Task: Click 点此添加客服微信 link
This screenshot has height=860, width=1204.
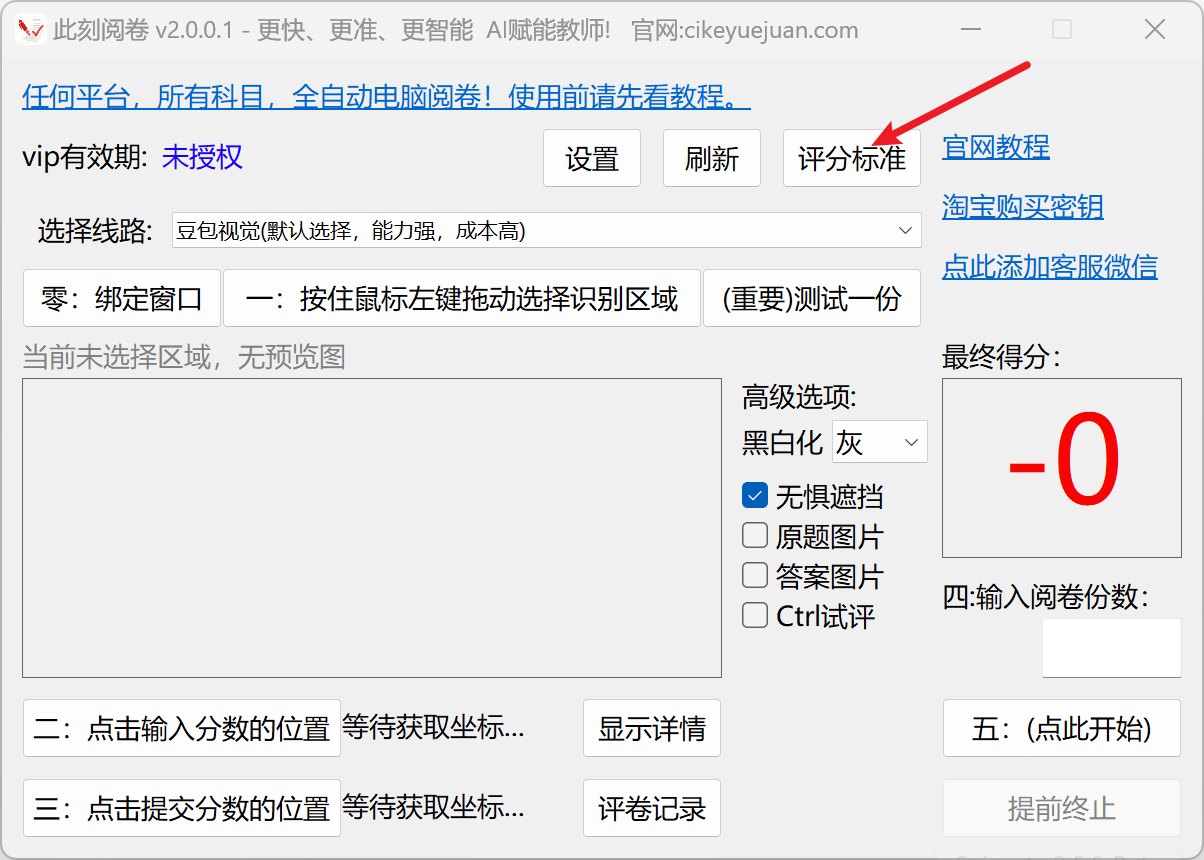Action: 1050,267
